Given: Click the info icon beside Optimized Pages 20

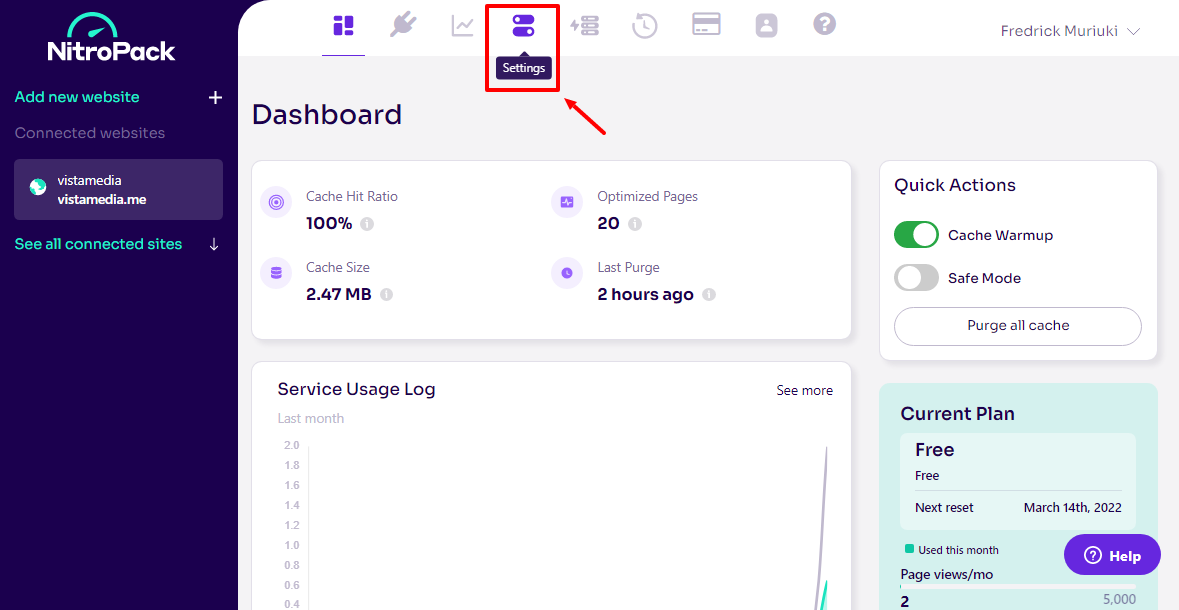Looking at the screenshot, I should [635, 224].
